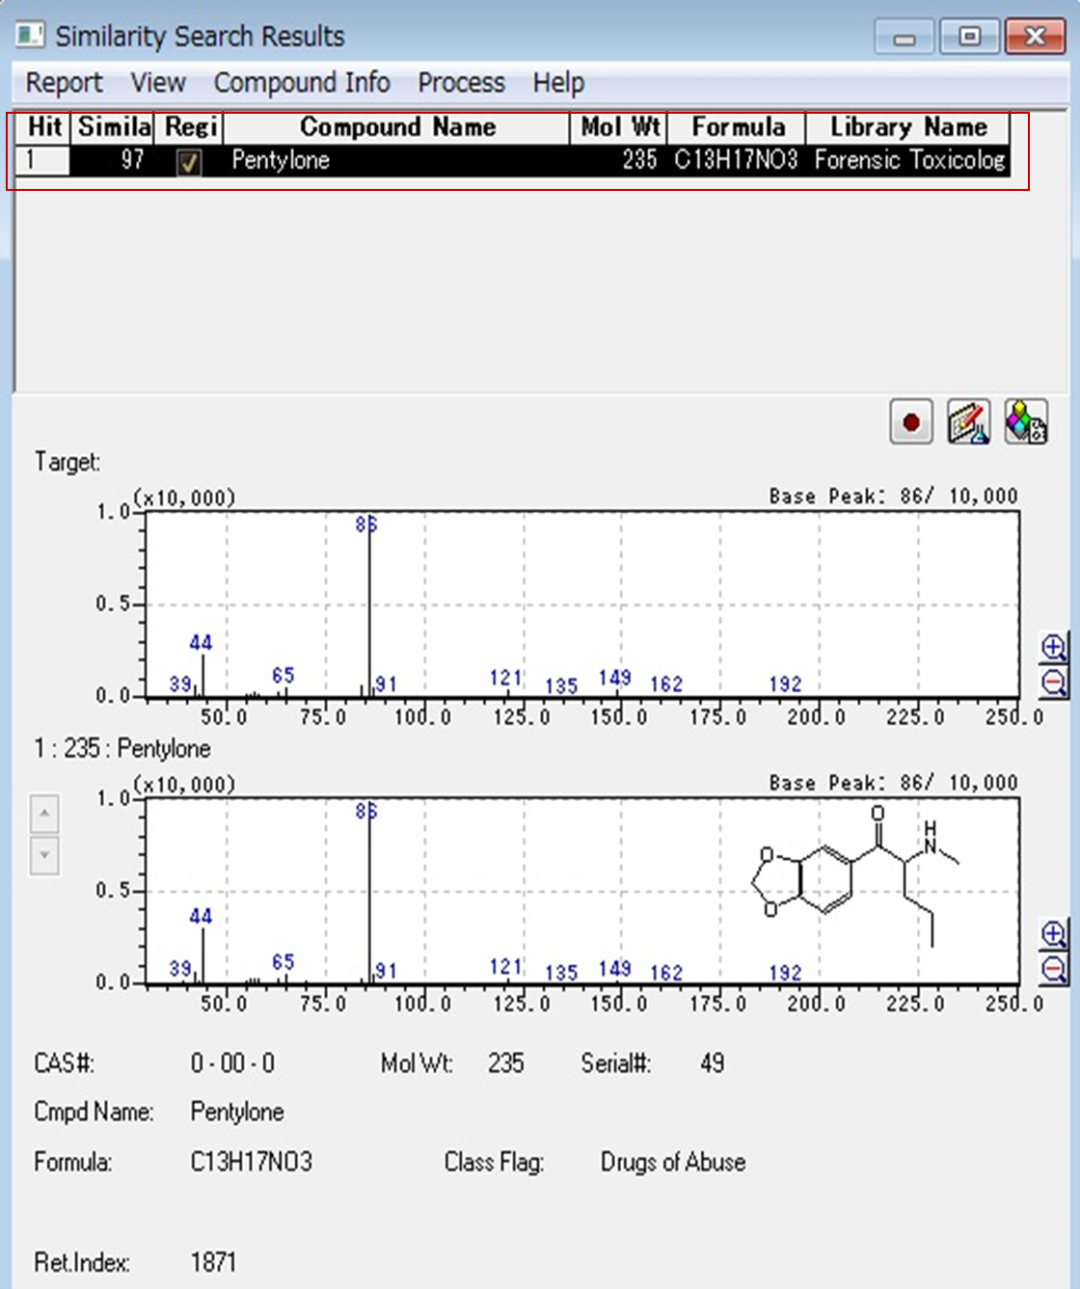This screenshot has width=1080, height=1289.
Task: Zoom out on the Target spectrum
Action: 1053,683
